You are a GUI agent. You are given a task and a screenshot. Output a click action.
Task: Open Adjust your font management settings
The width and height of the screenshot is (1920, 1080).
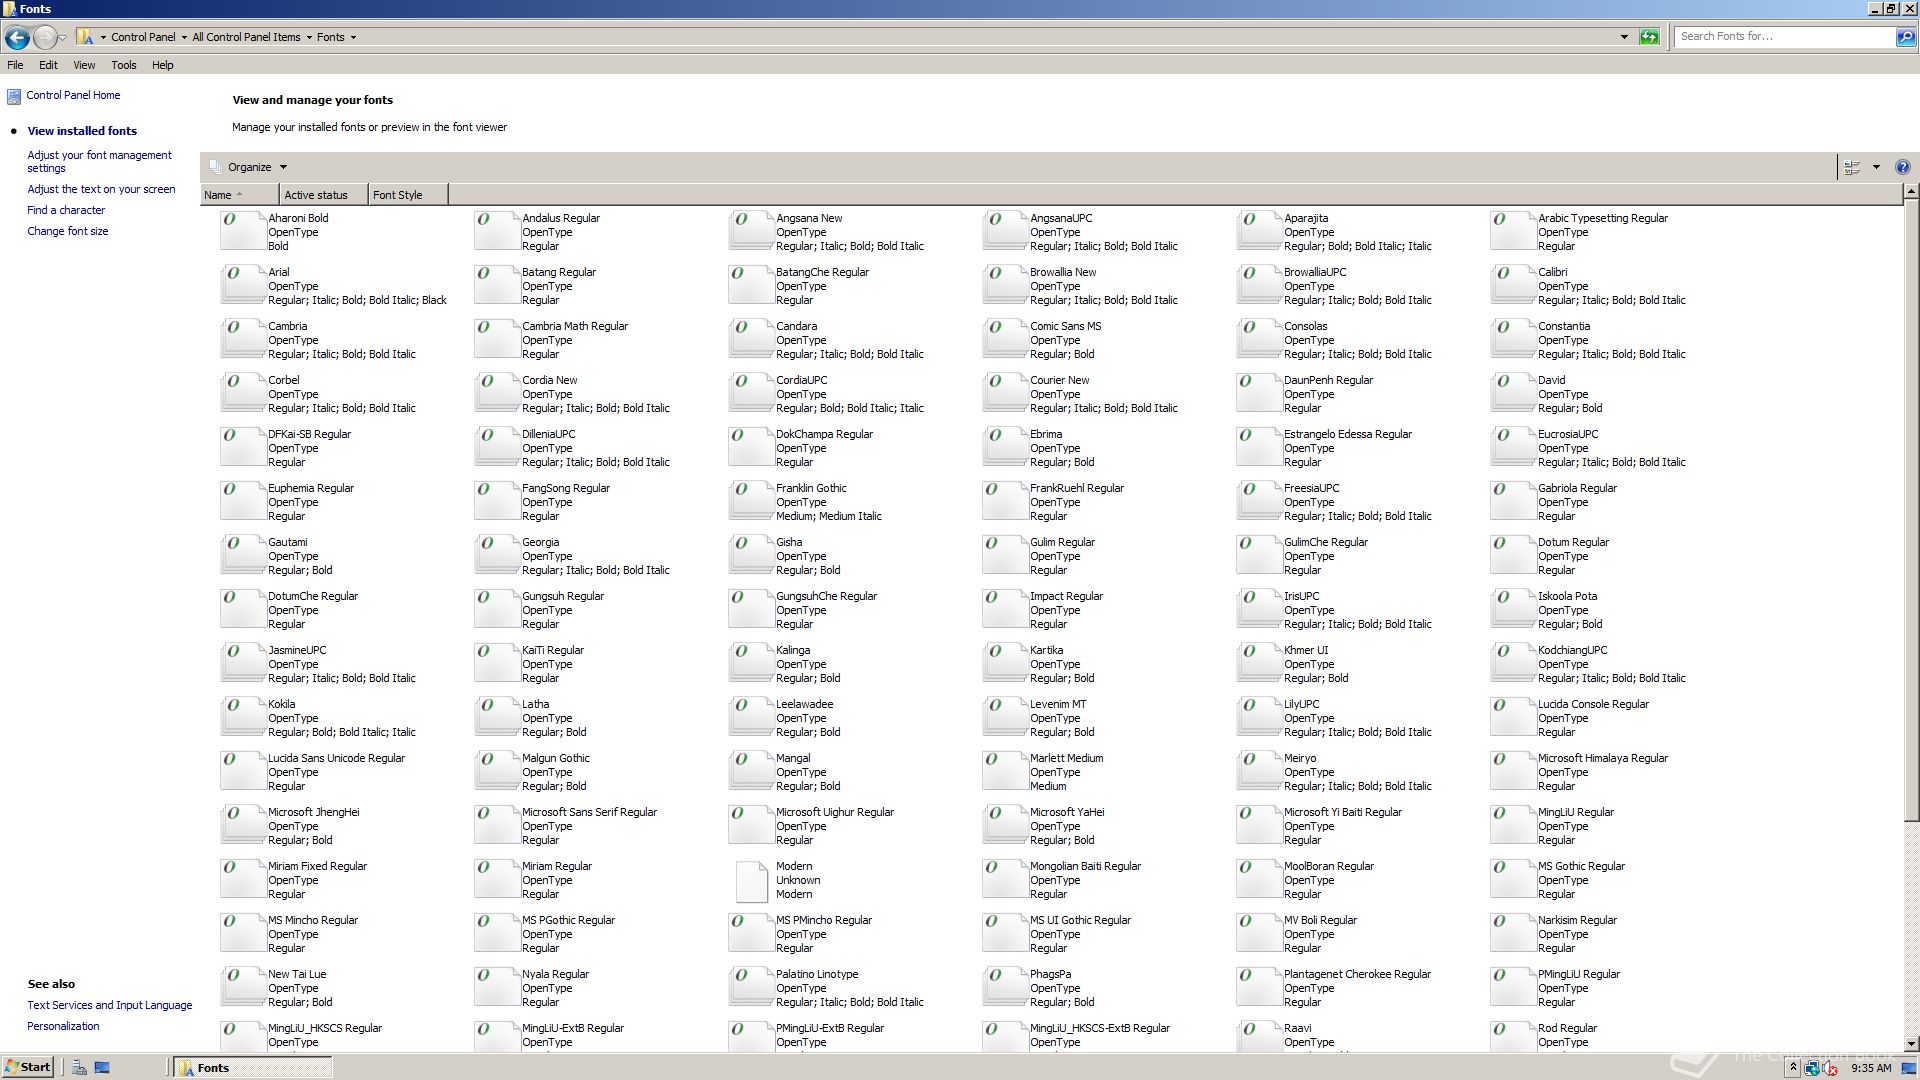pos(99,161)
